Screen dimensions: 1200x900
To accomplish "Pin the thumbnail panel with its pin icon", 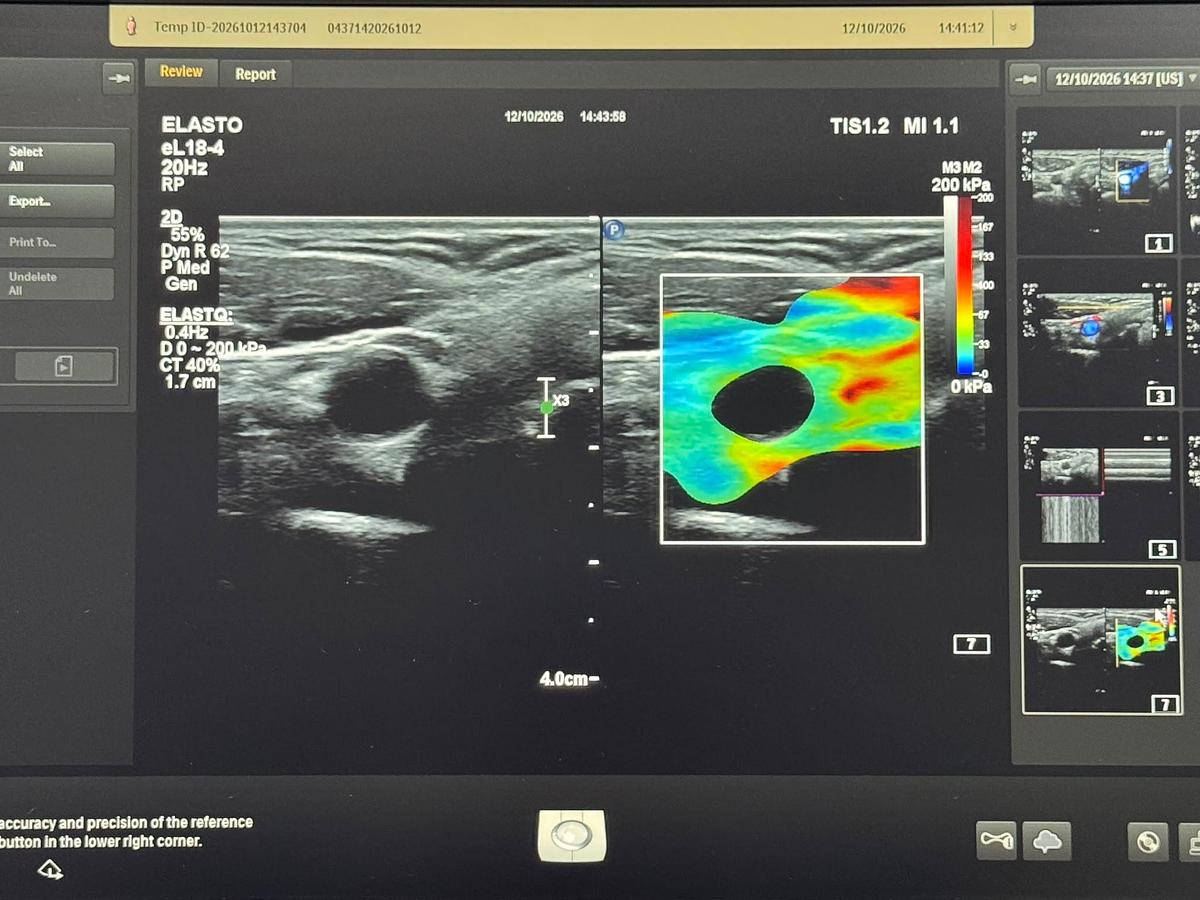I will 1024,78.
